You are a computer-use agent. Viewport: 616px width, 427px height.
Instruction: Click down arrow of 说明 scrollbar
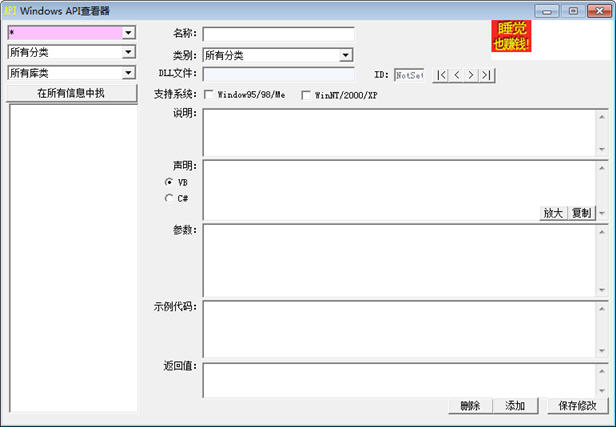(x=602, y=149)
